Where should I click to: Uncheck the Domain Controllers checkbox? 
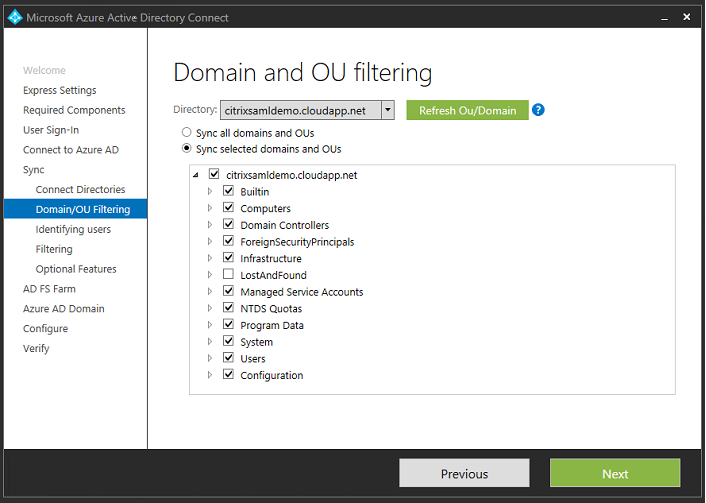point(229,225)
